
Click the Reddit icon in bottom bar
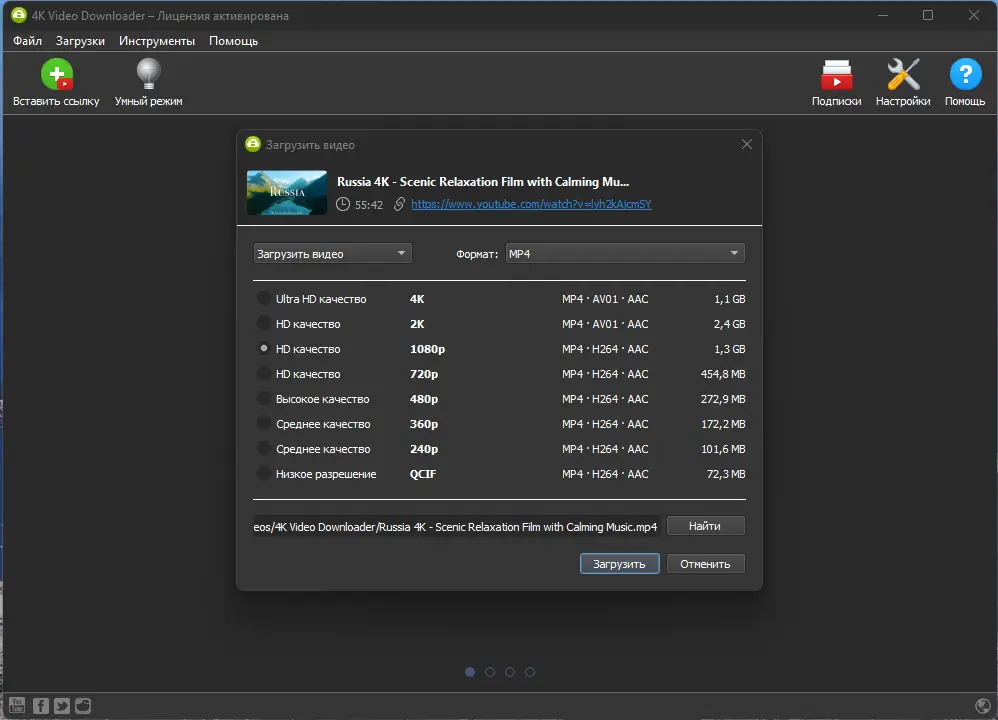pos(83,705)
